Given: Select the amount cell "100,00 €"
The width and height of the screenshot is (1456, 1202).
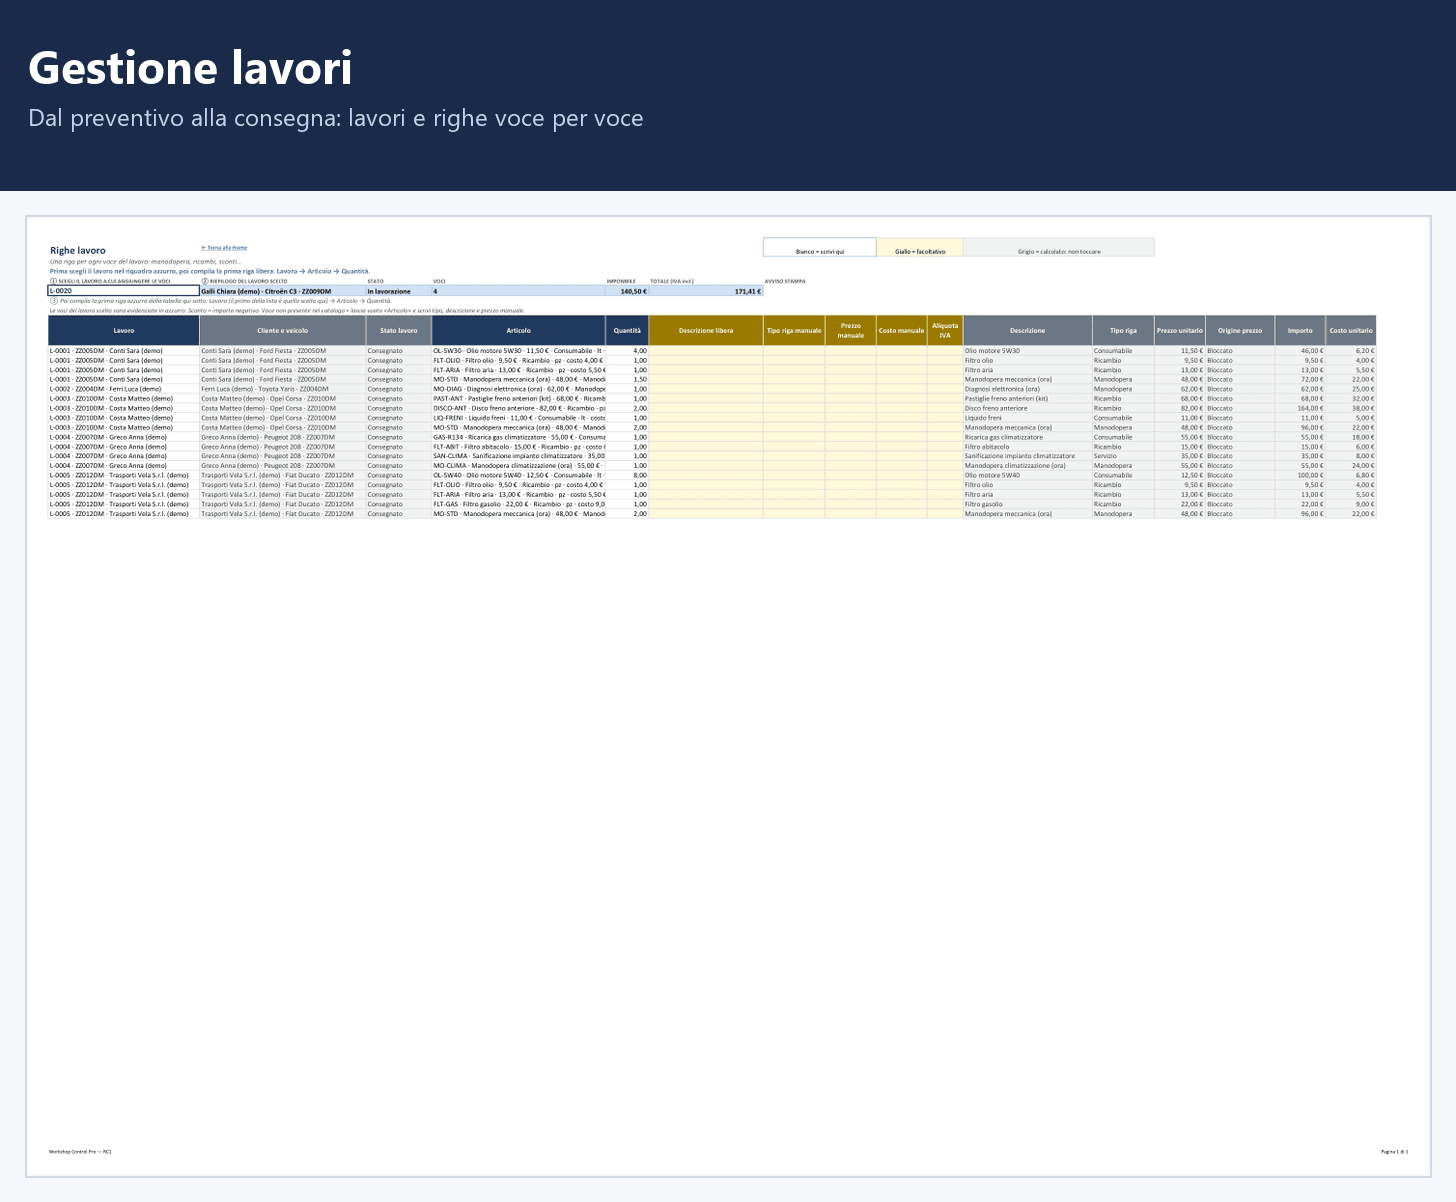Looking at the screenshot, I should point(1300,475).
